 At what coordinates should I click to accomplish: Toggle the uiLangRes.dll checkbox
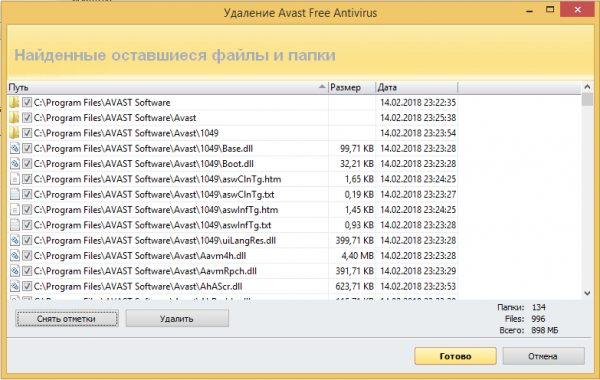coord(27,240)
